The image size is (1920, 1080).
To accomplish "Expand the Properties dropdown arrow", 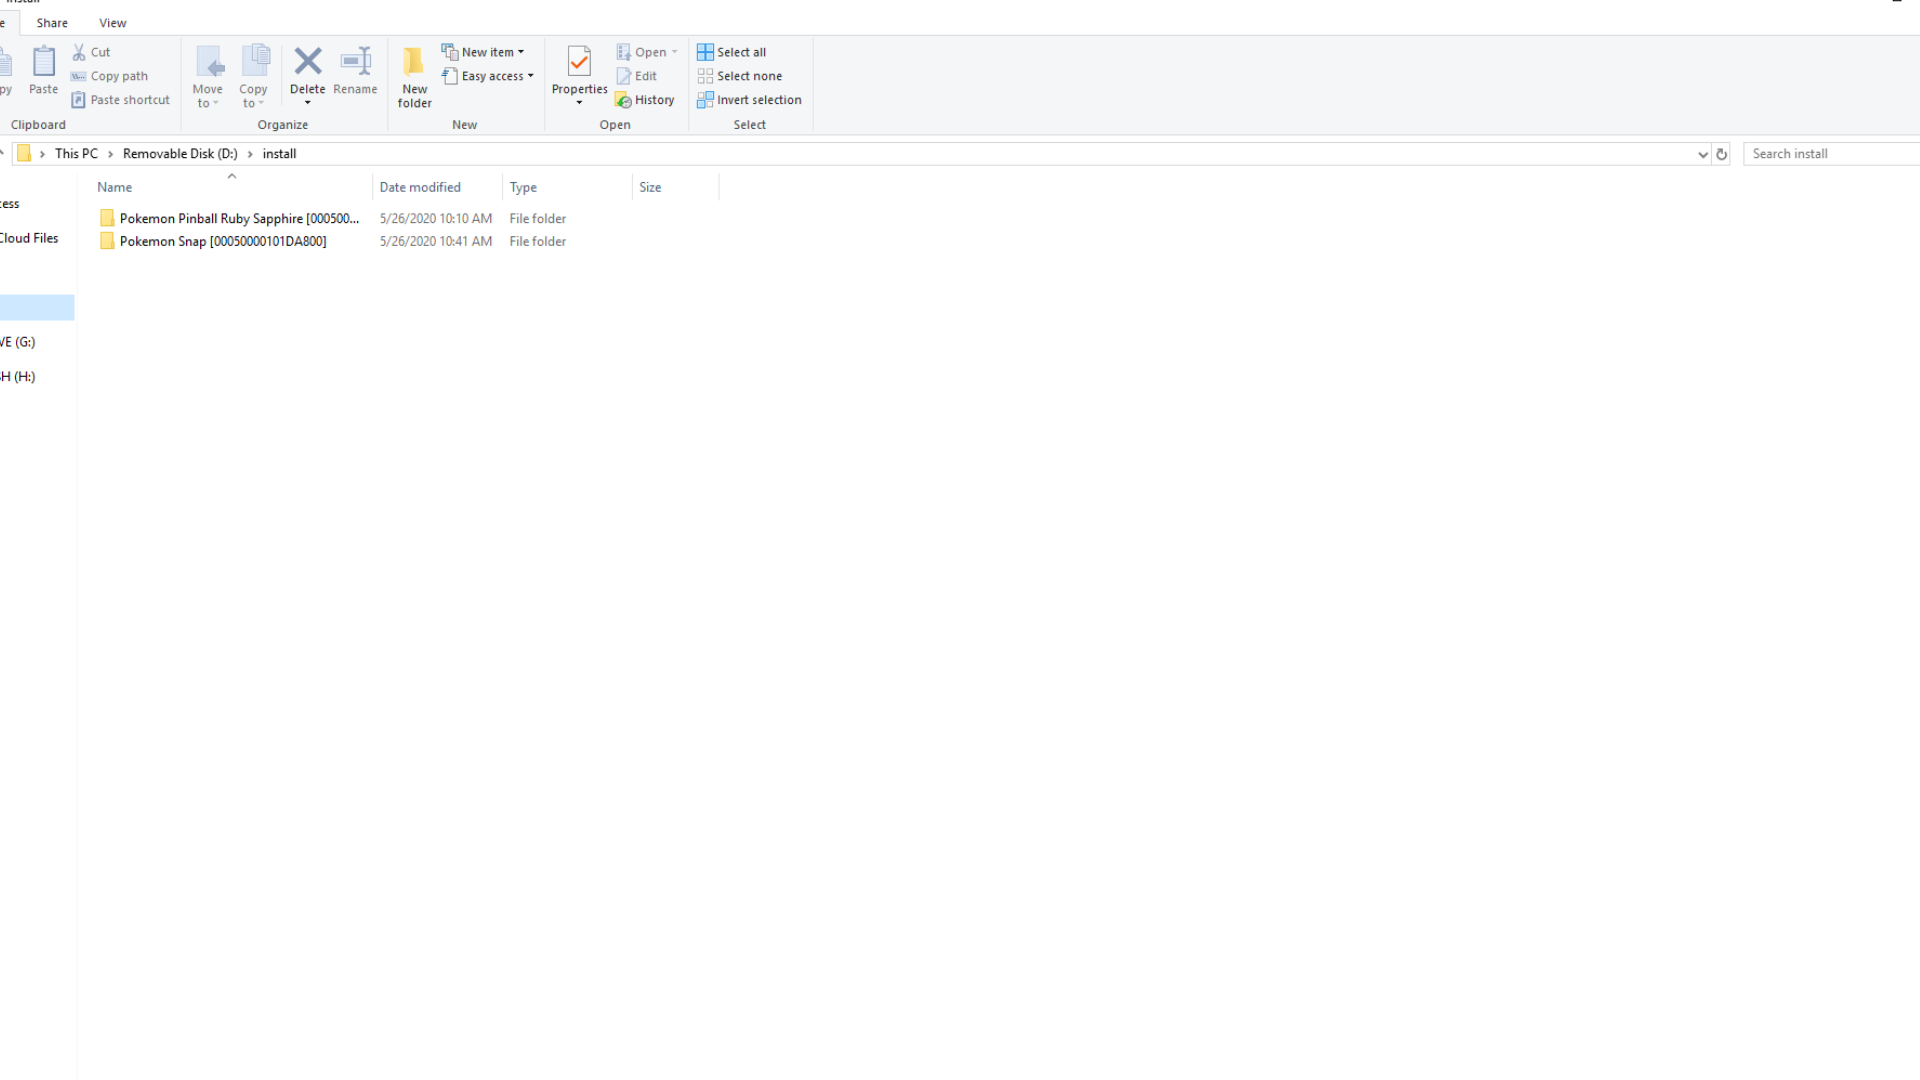I will [579, 103].
